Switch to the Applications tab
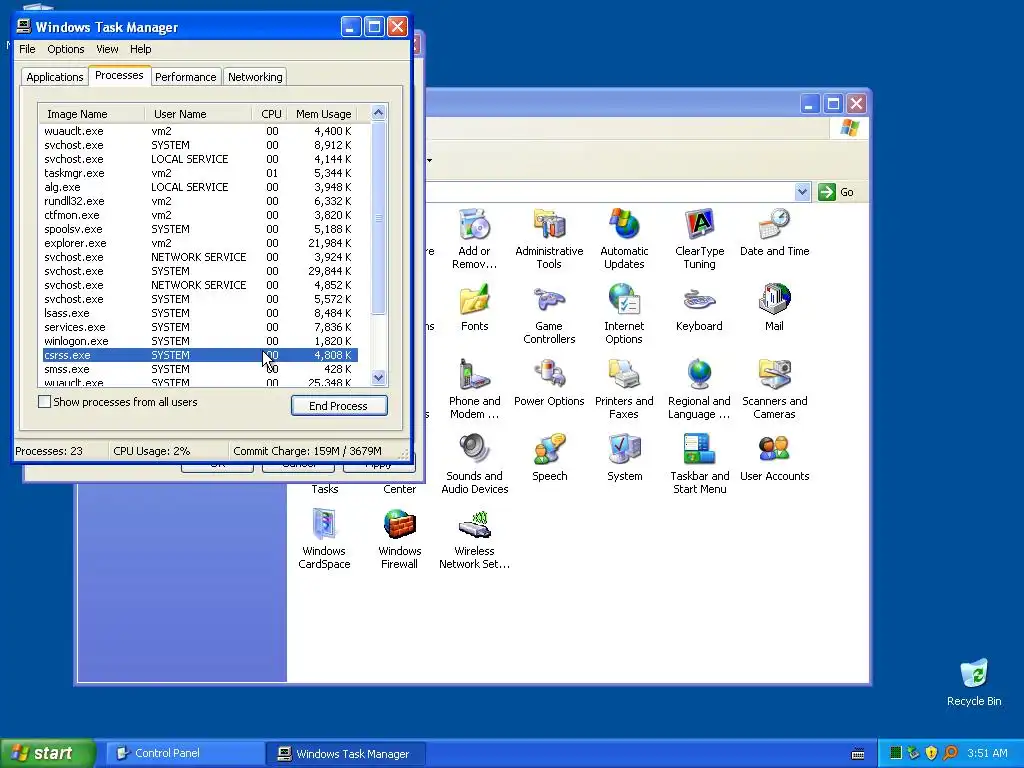Image resolution: width=1024 pixels, height=768 pixels. click(55, 77)
